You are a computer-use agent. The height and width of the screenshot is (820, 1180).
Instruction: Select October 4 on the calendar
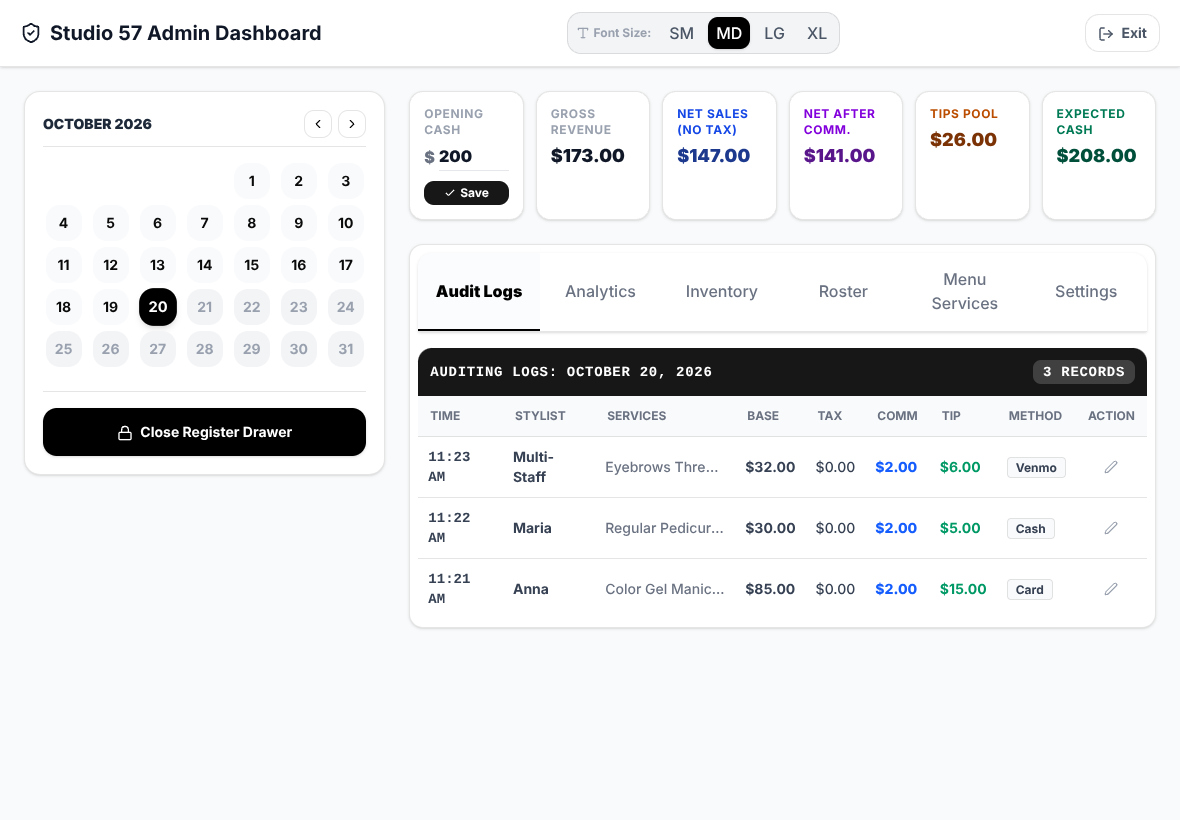pos(64,223)
